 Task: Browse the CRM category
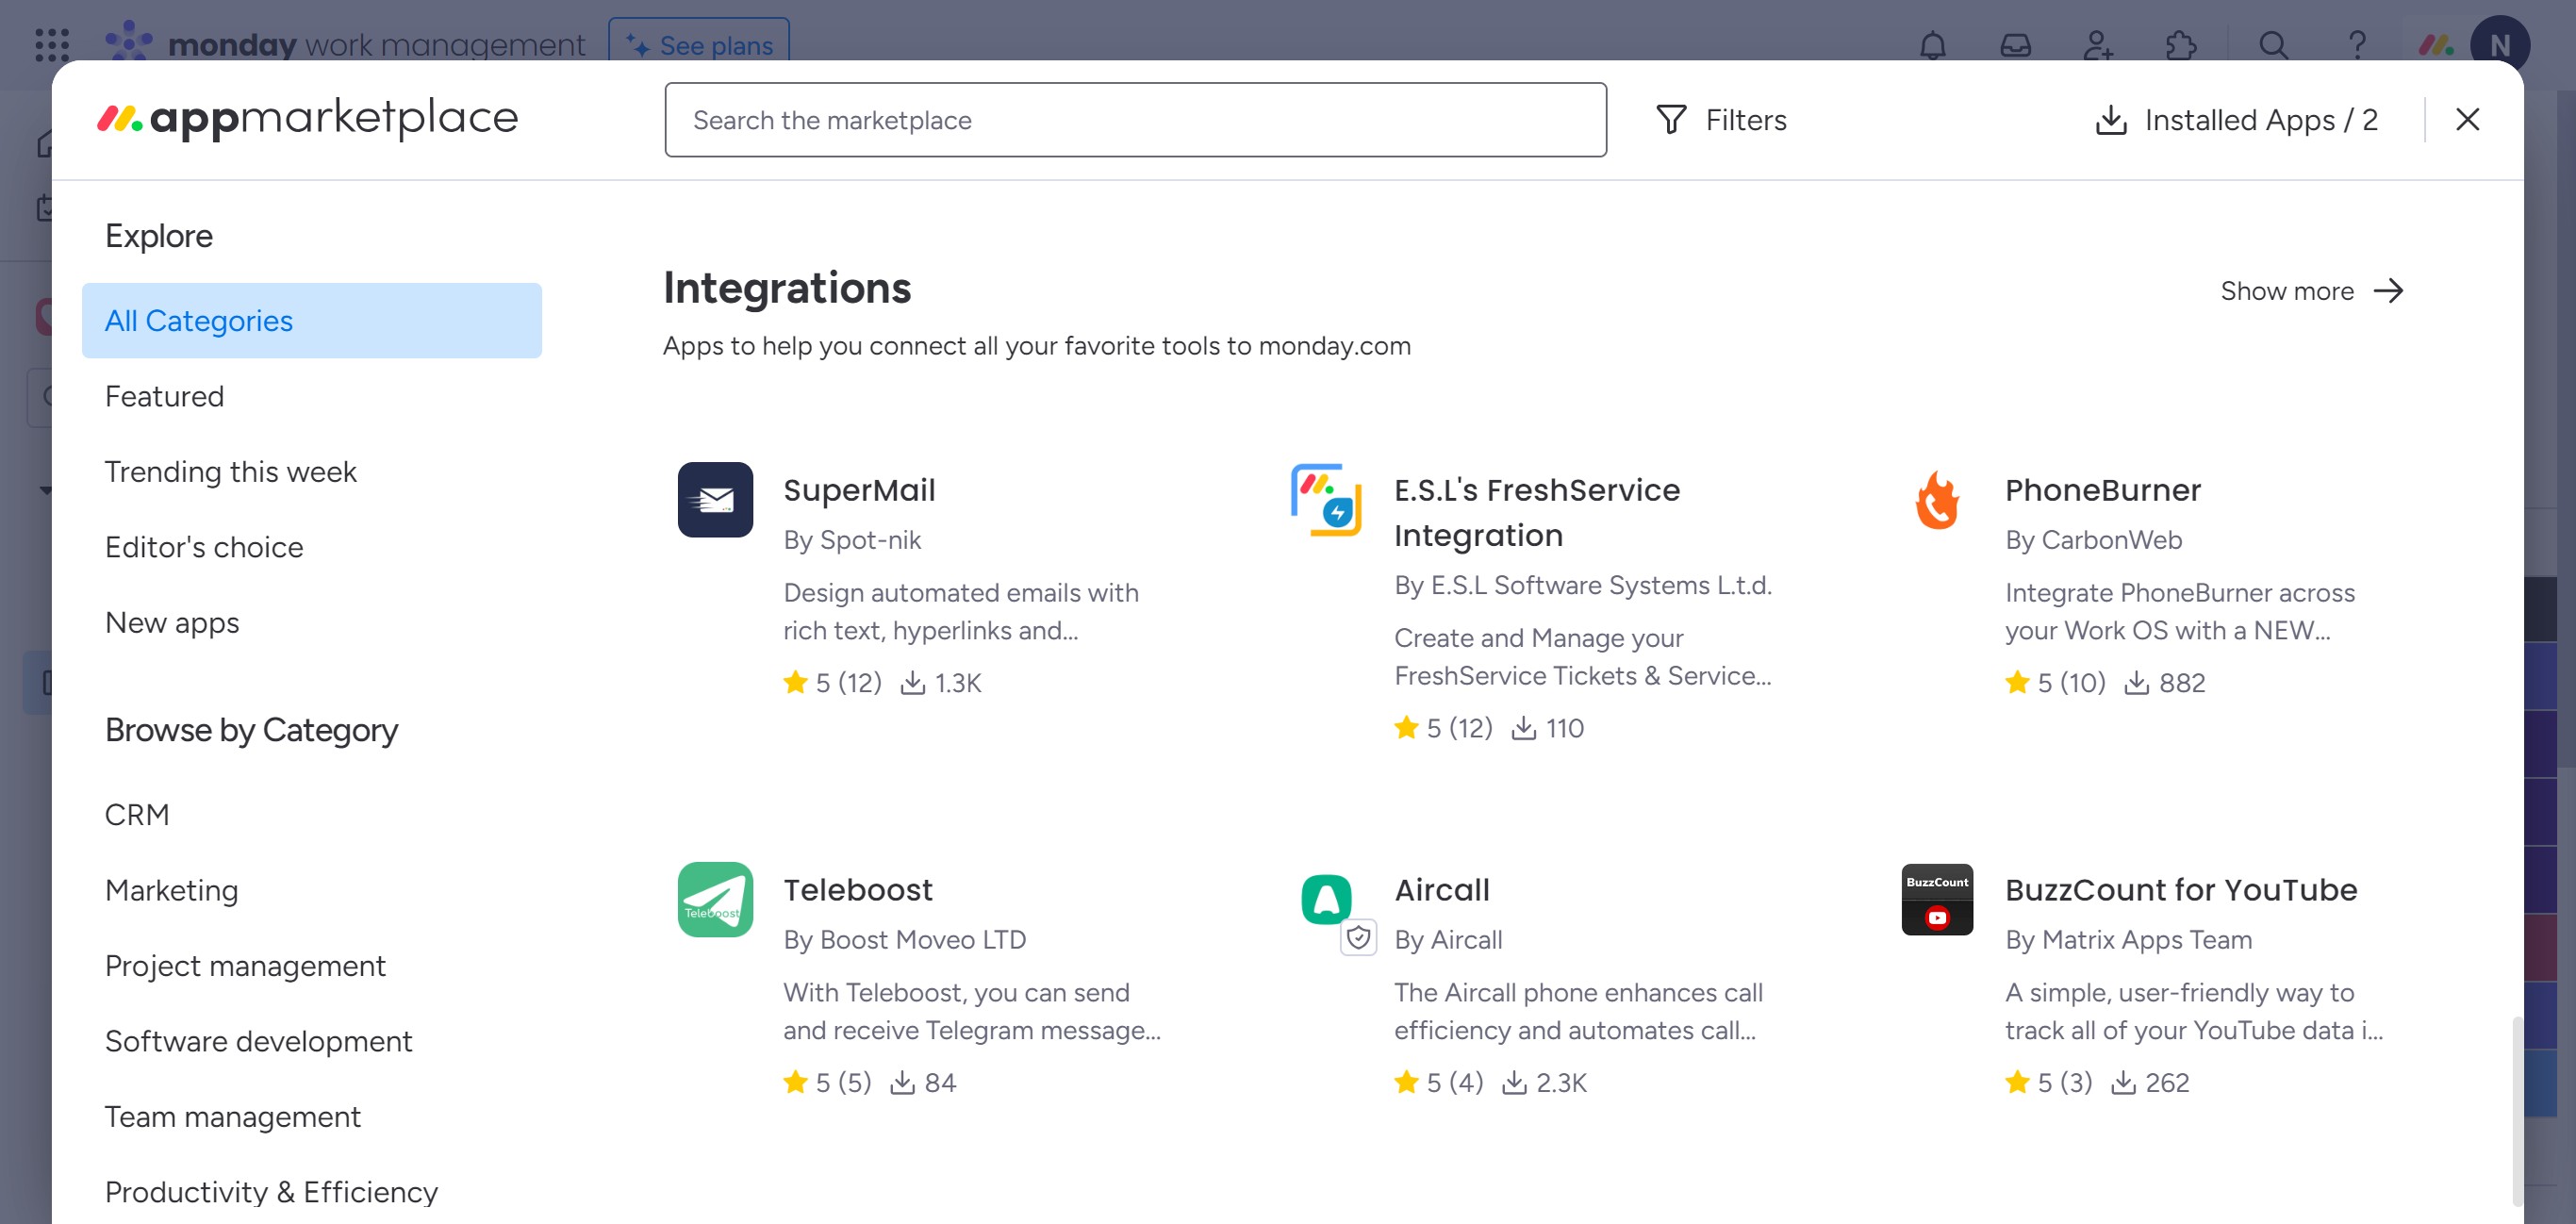pyautogui.click(x=137, y=814)
